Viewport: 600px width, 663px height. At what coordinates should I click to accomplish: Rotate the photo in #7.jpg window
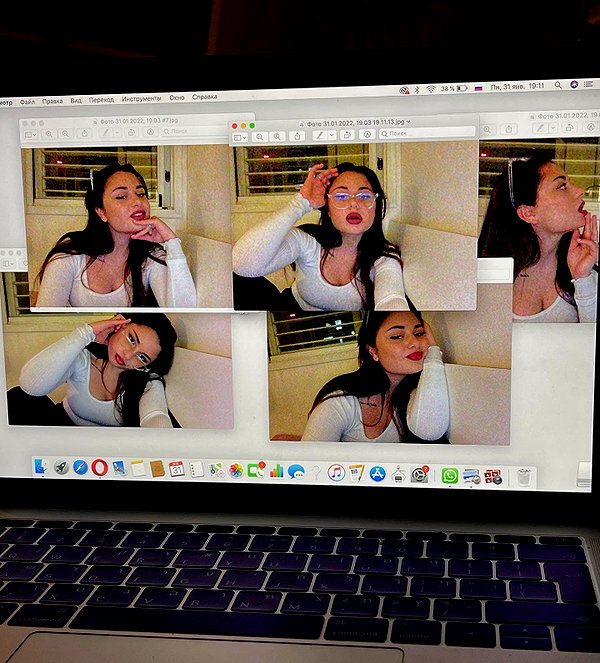[x=131, y=132]
